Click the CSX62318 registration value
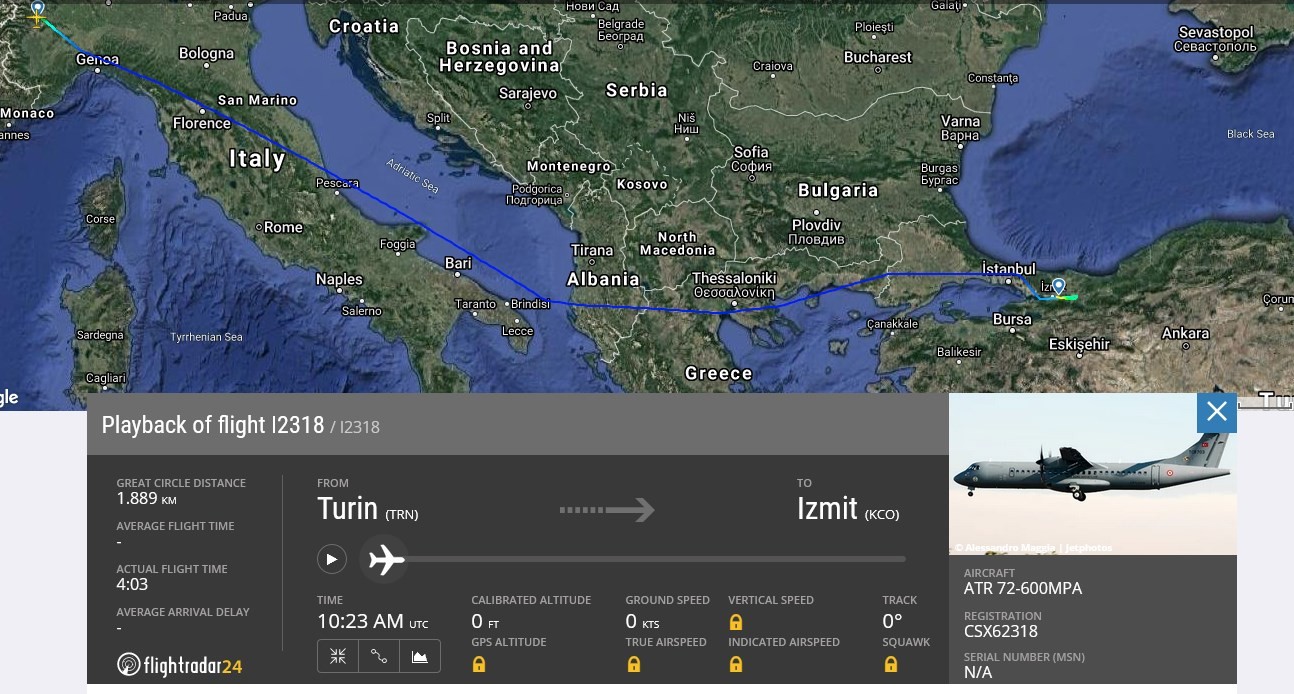1294x694 pixels. point(1000,631)
